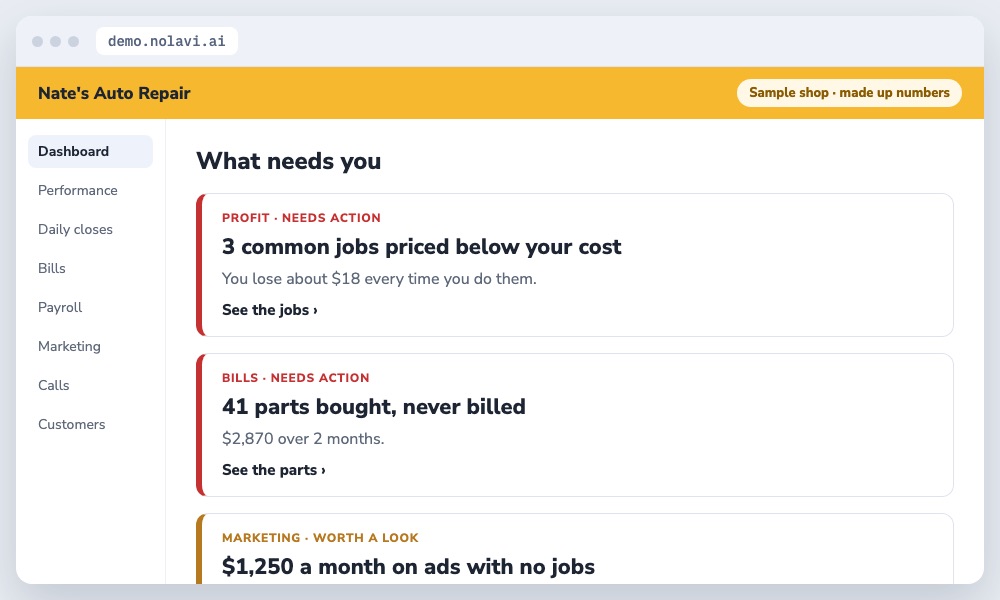Select Bills in the sidebar

52,268
